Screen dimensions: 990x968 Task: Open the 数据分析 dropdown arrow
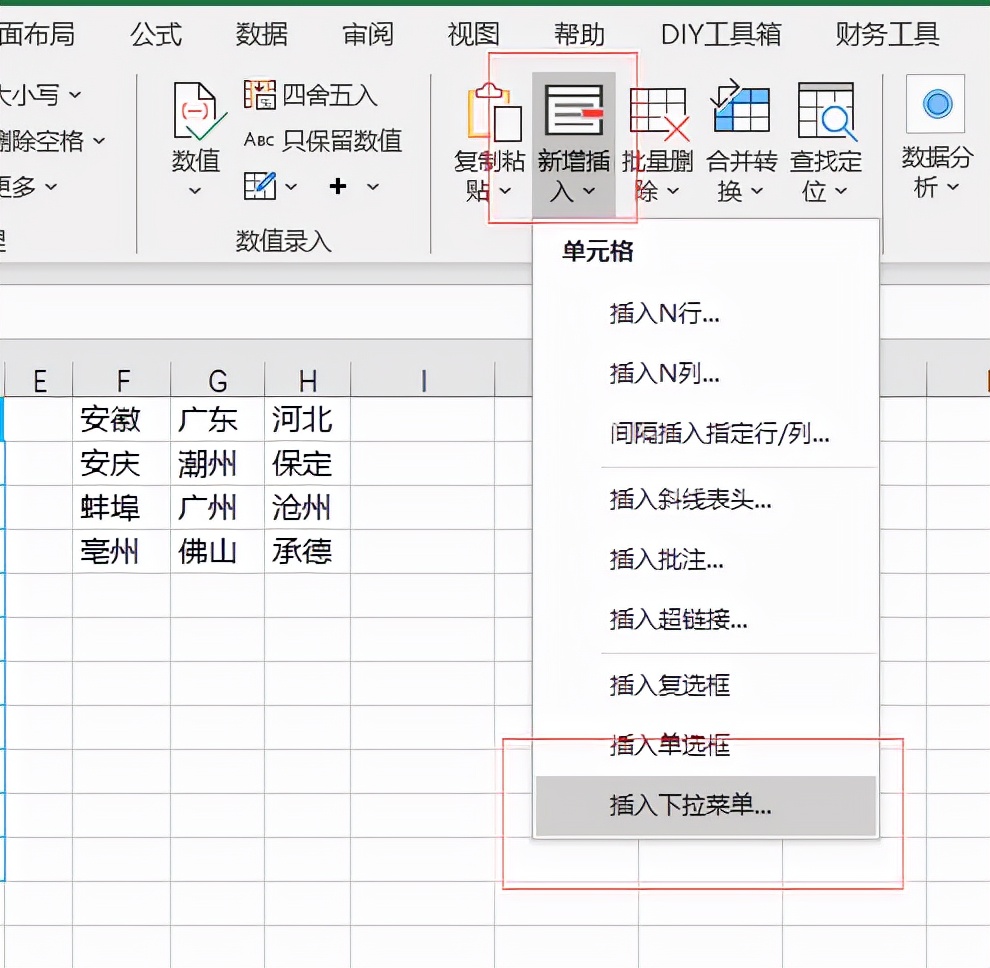pos(953,186)
